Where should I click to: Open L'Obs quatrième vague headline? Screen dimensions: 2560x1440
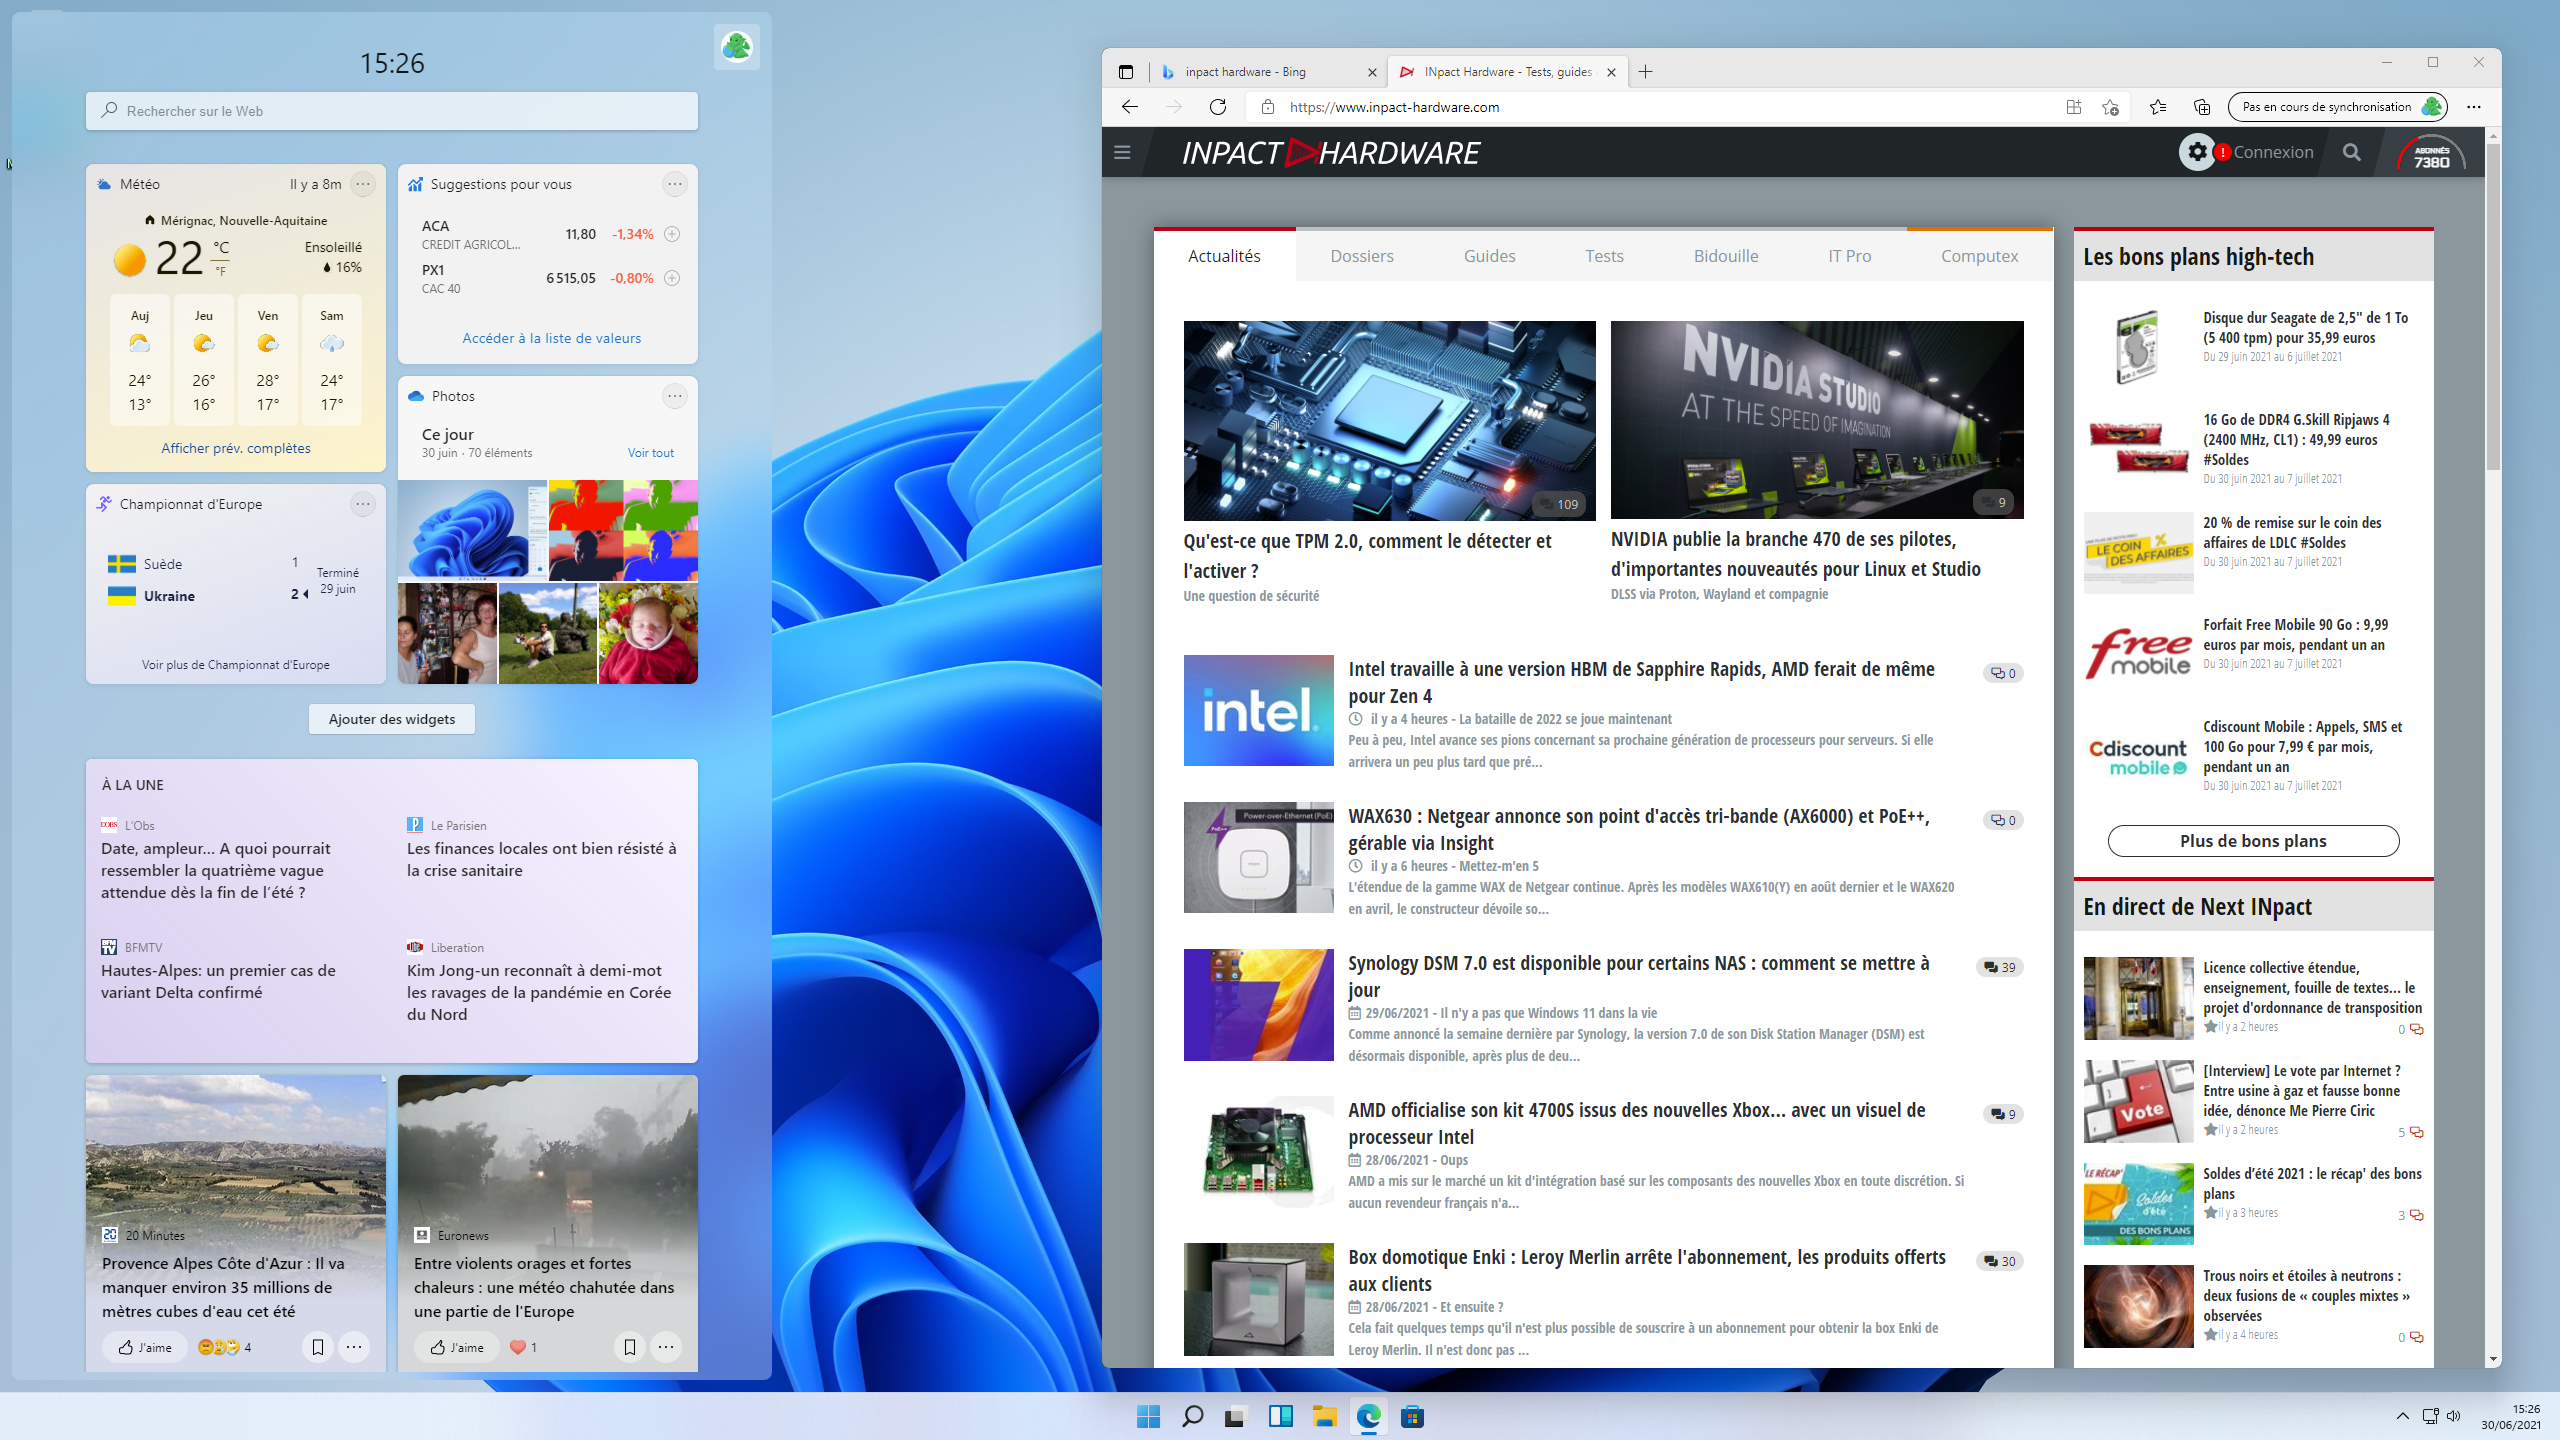[216, 870]
